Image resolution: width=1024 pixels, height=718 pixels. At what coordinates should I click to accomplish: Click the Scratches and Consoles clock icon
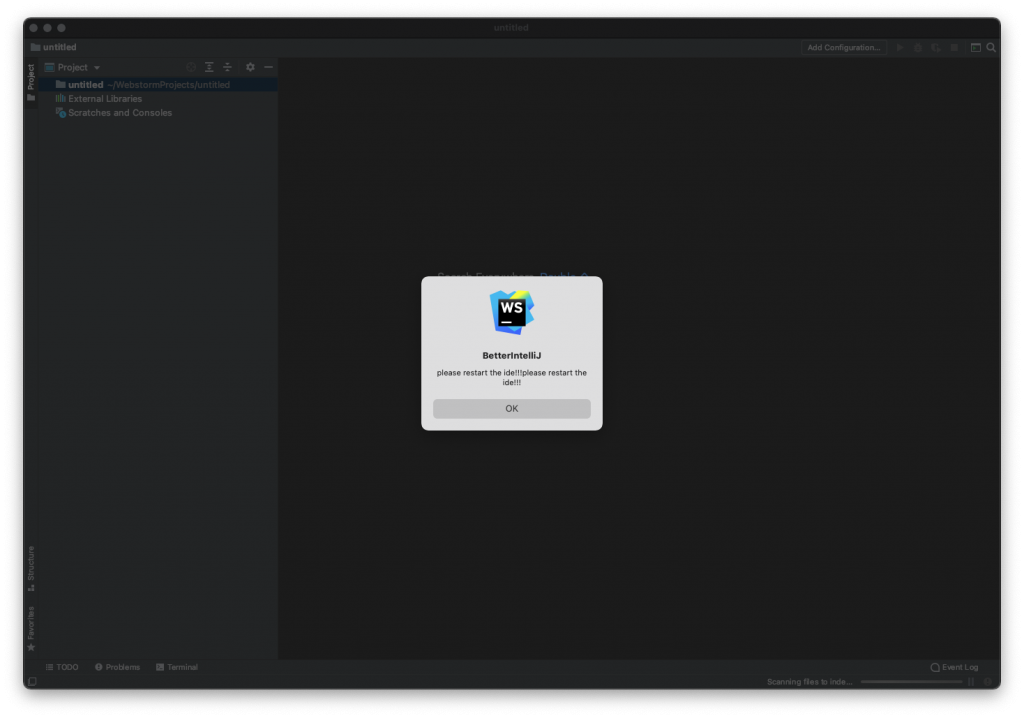61,113
